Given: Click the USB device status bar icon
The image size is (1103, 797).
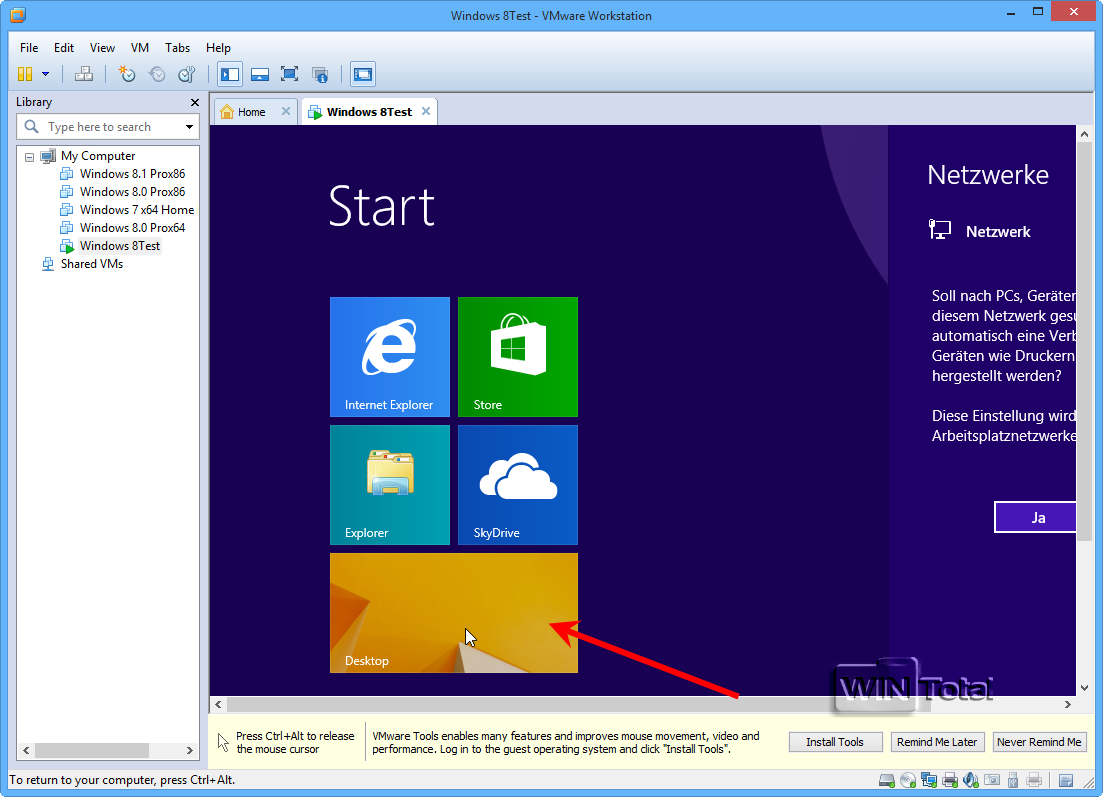Looking at the screenshot, I should [1013, 780].
